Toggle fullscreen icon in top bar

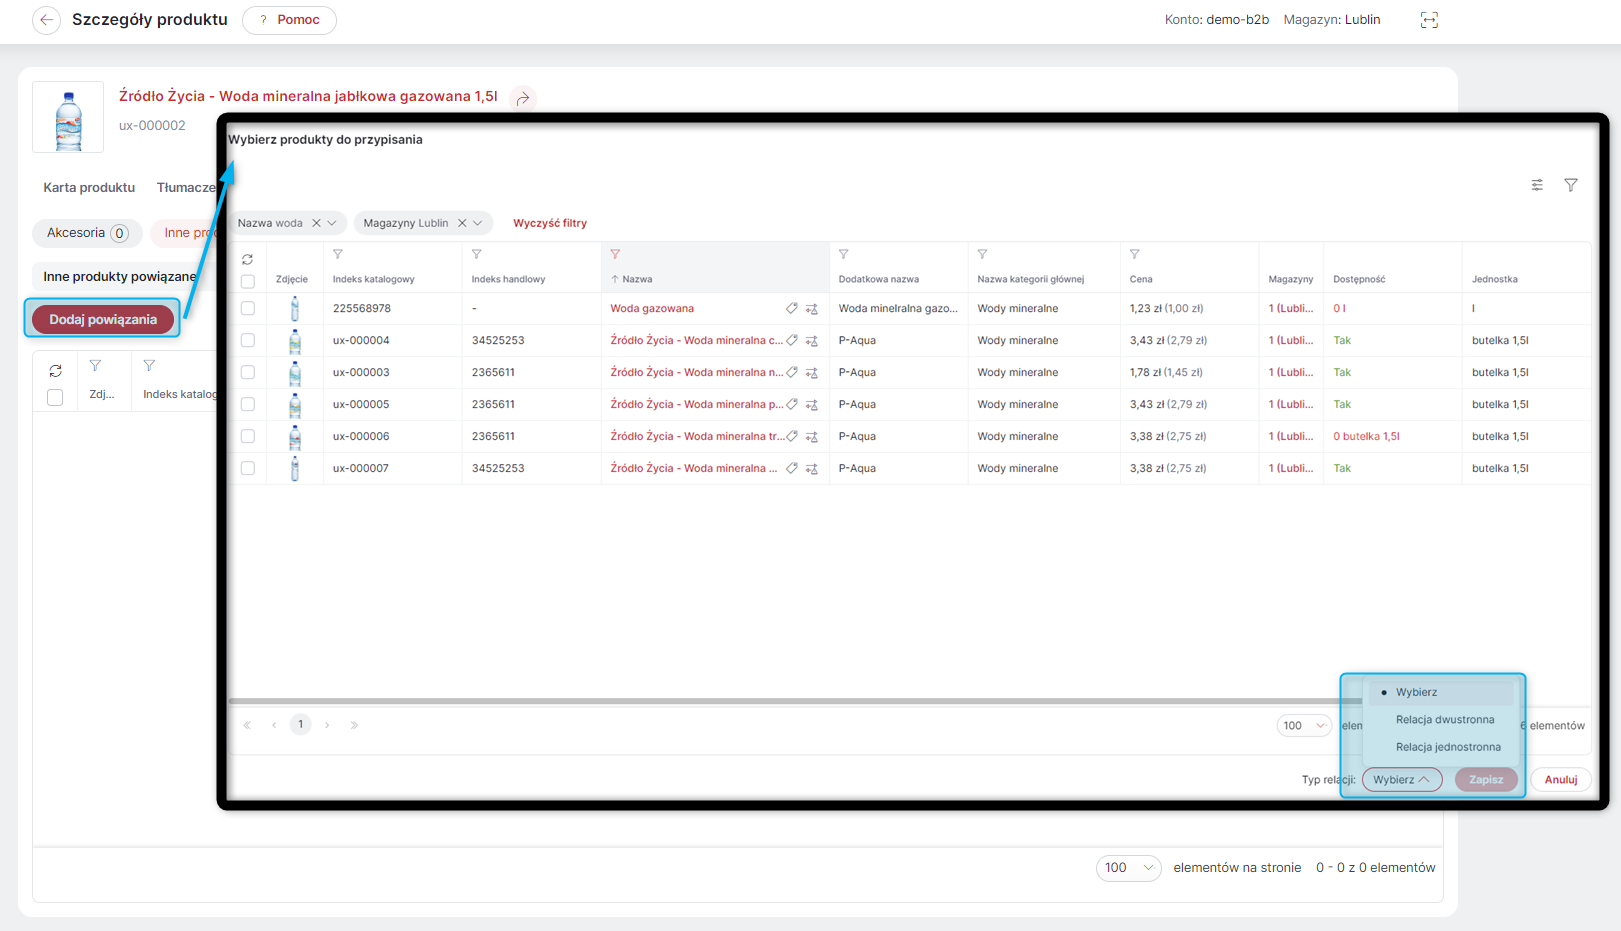coord(1429,20)
